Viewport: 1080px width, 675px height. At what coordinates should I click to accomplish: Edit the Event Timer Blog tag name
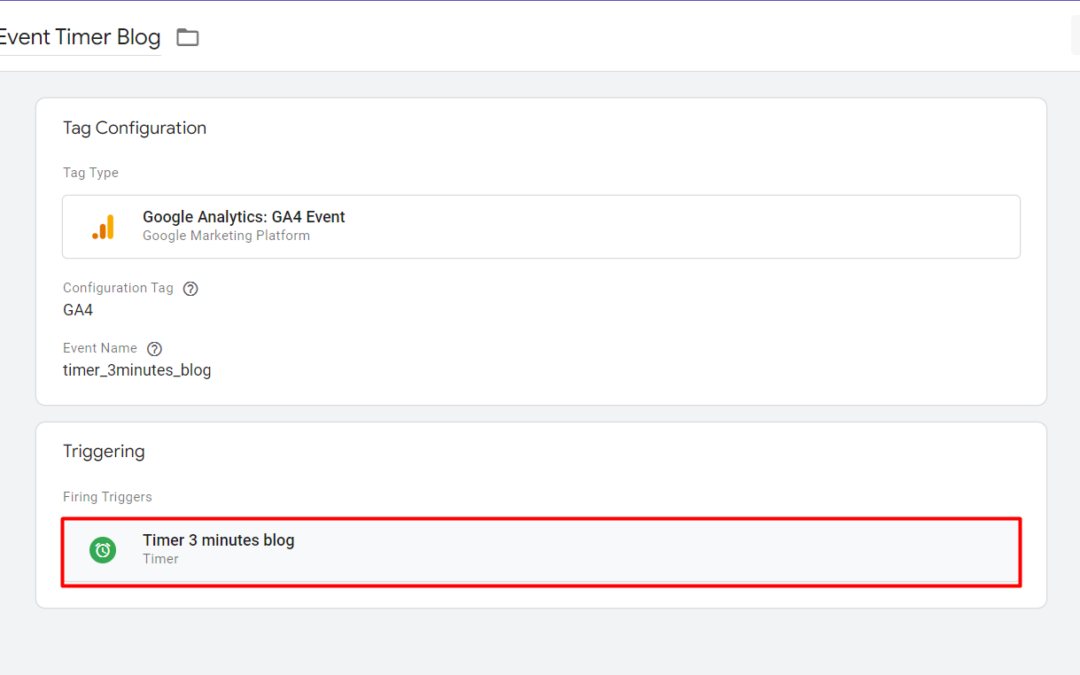click(80, 38)
